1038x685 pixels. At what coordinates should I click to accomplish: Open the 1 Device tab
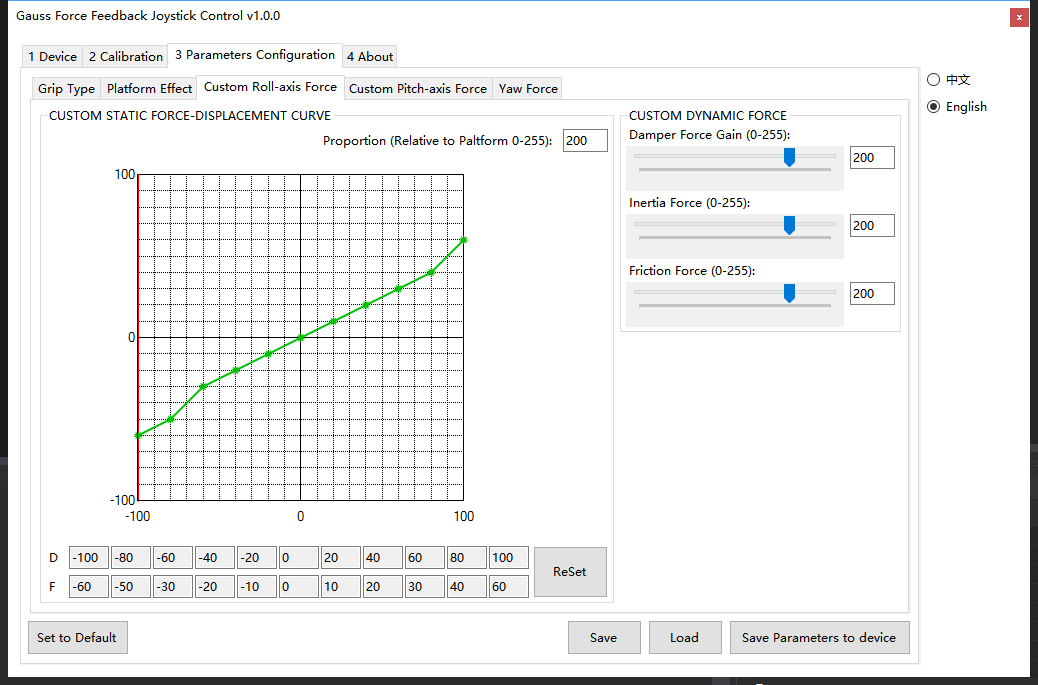52,56
